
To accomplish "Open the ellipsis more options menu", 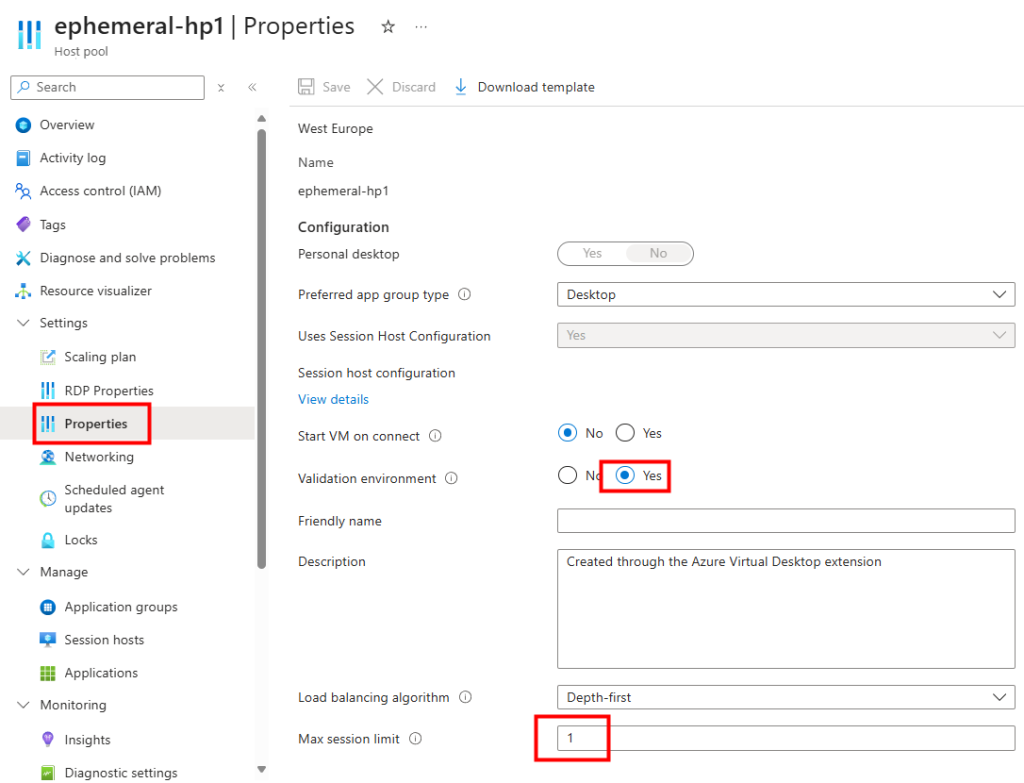I will (x=421, y=27).
